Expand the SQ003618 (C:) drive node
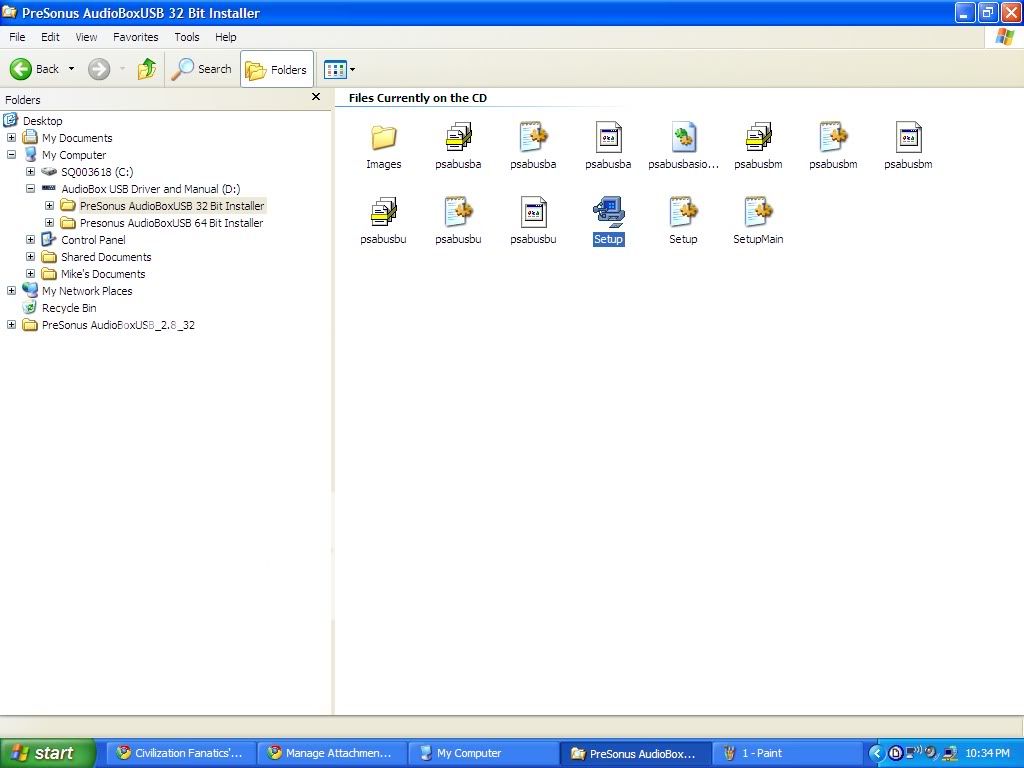The height and width of the screenshot is (768, 1024). pos(30,172)
